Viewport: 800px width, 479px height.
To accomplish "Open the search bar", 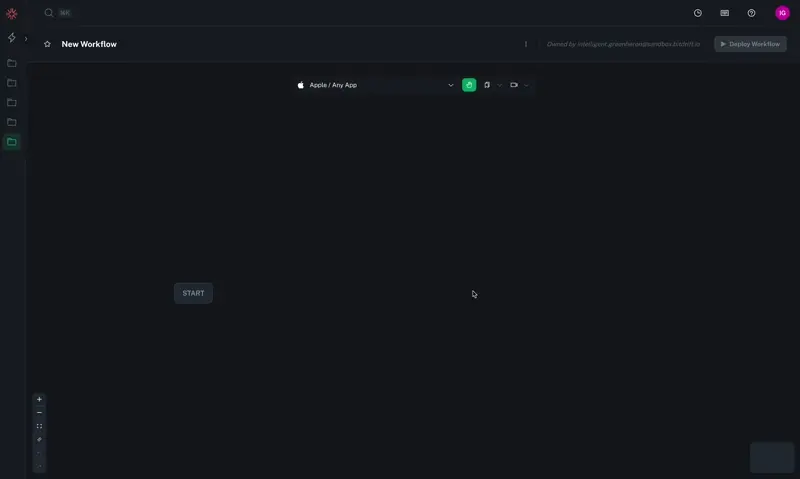I will (49, 13).
